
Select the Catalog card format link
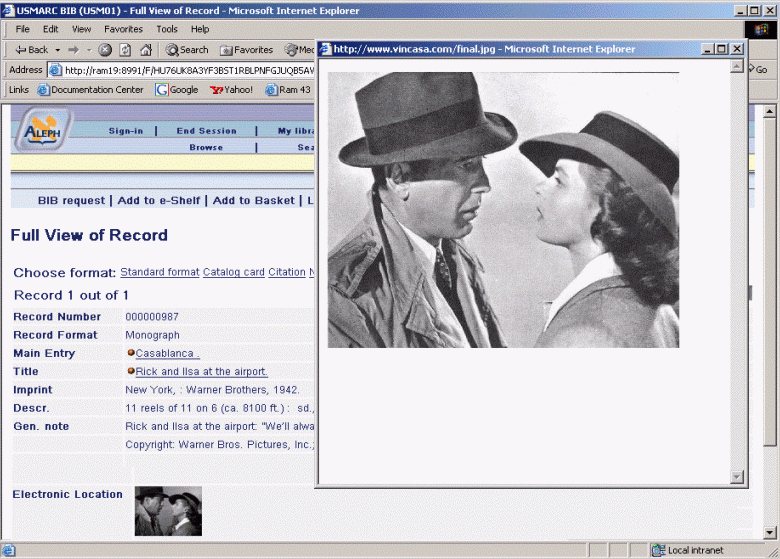233,272
